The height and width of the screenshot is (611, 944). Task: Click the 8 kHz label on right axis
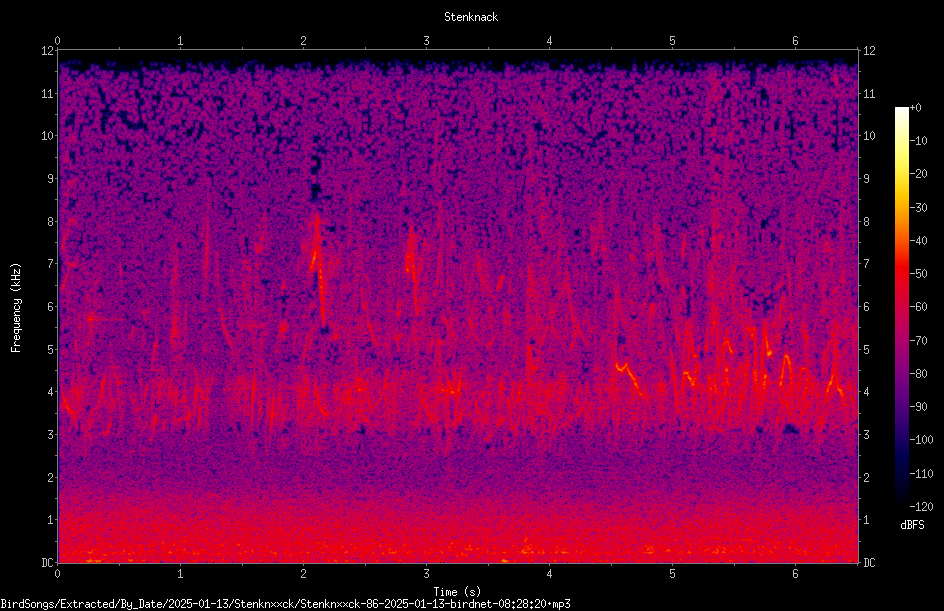click(x=866, y=222)
